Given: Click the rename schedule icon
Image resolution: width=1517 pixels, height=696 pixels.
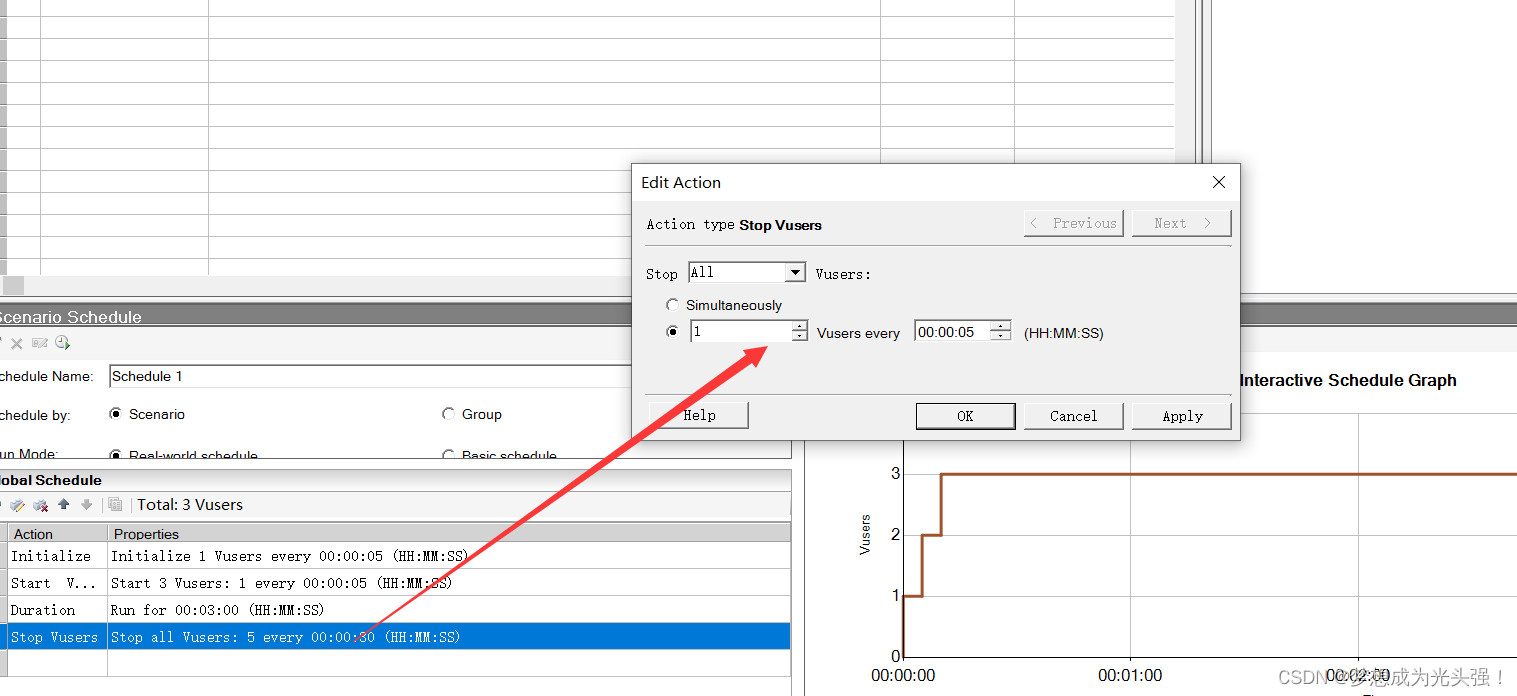Looking at the screenshot, I should pos(40,343).
